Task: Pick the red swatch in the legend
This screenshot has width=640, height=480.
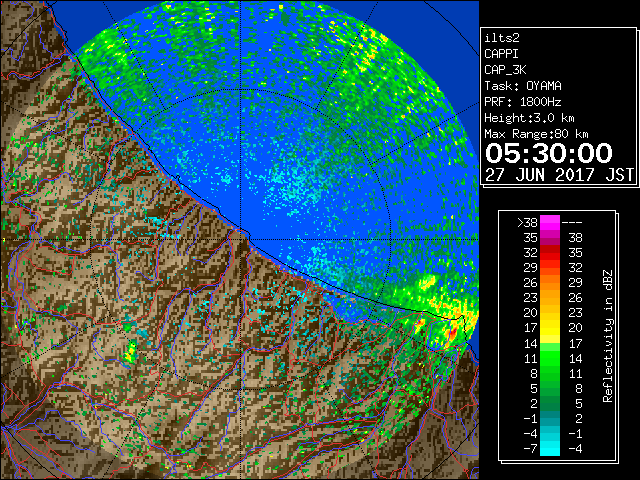Action: tap(550, 253)
